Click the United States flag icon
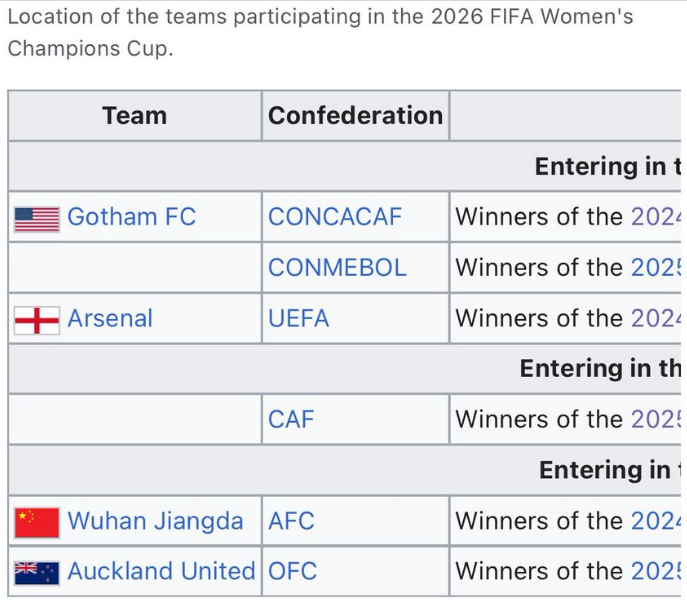 point(37,219)
